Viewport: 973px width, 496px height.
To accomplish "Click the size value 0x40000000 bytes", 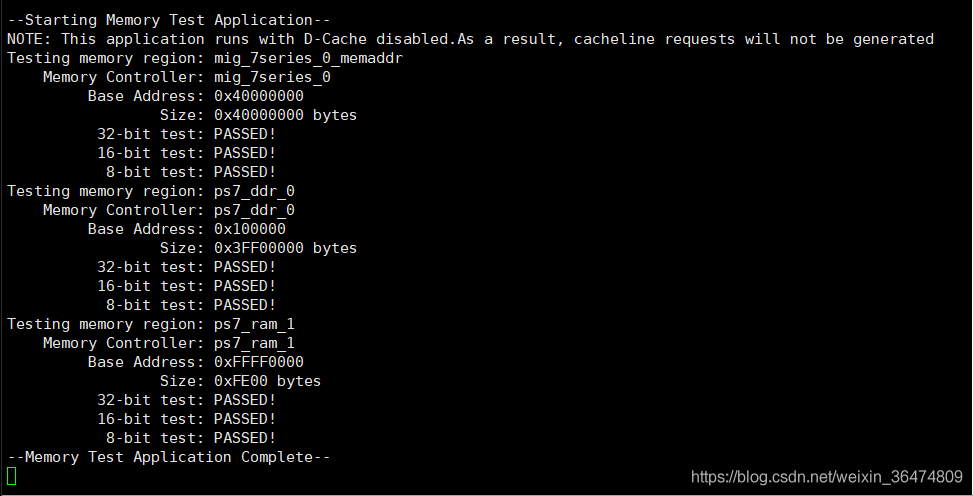I will [285, 115].
